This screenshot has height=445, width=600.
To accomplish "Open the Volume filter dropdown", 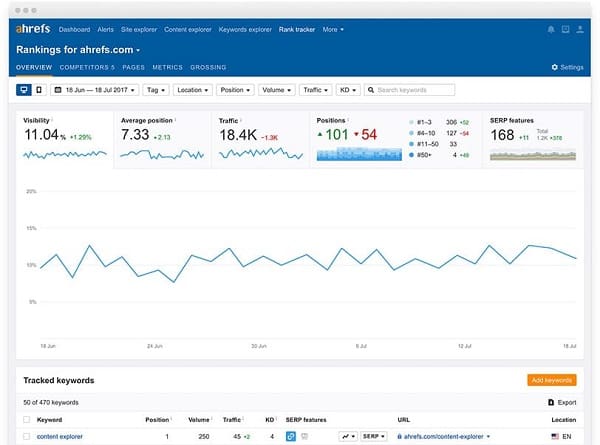I will tap(277, 90).
